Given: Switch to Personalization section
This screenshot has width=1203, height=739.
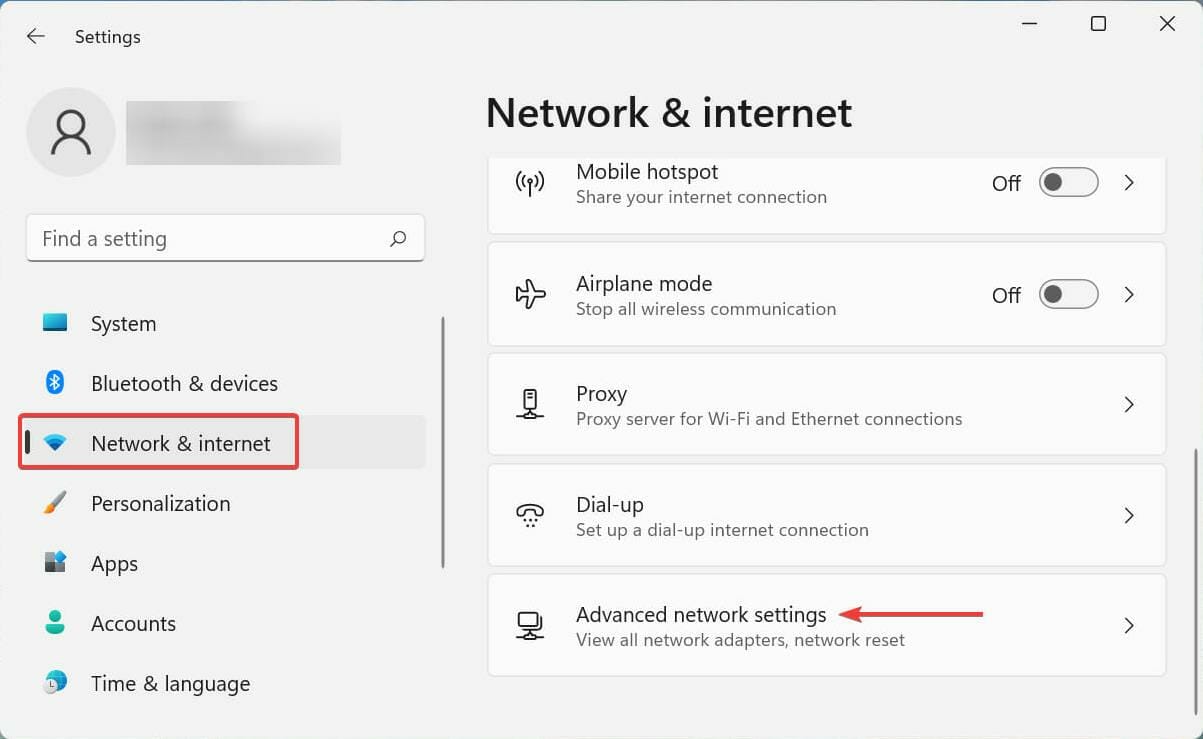Looking at the screenshot, I should tap(160, 503).
